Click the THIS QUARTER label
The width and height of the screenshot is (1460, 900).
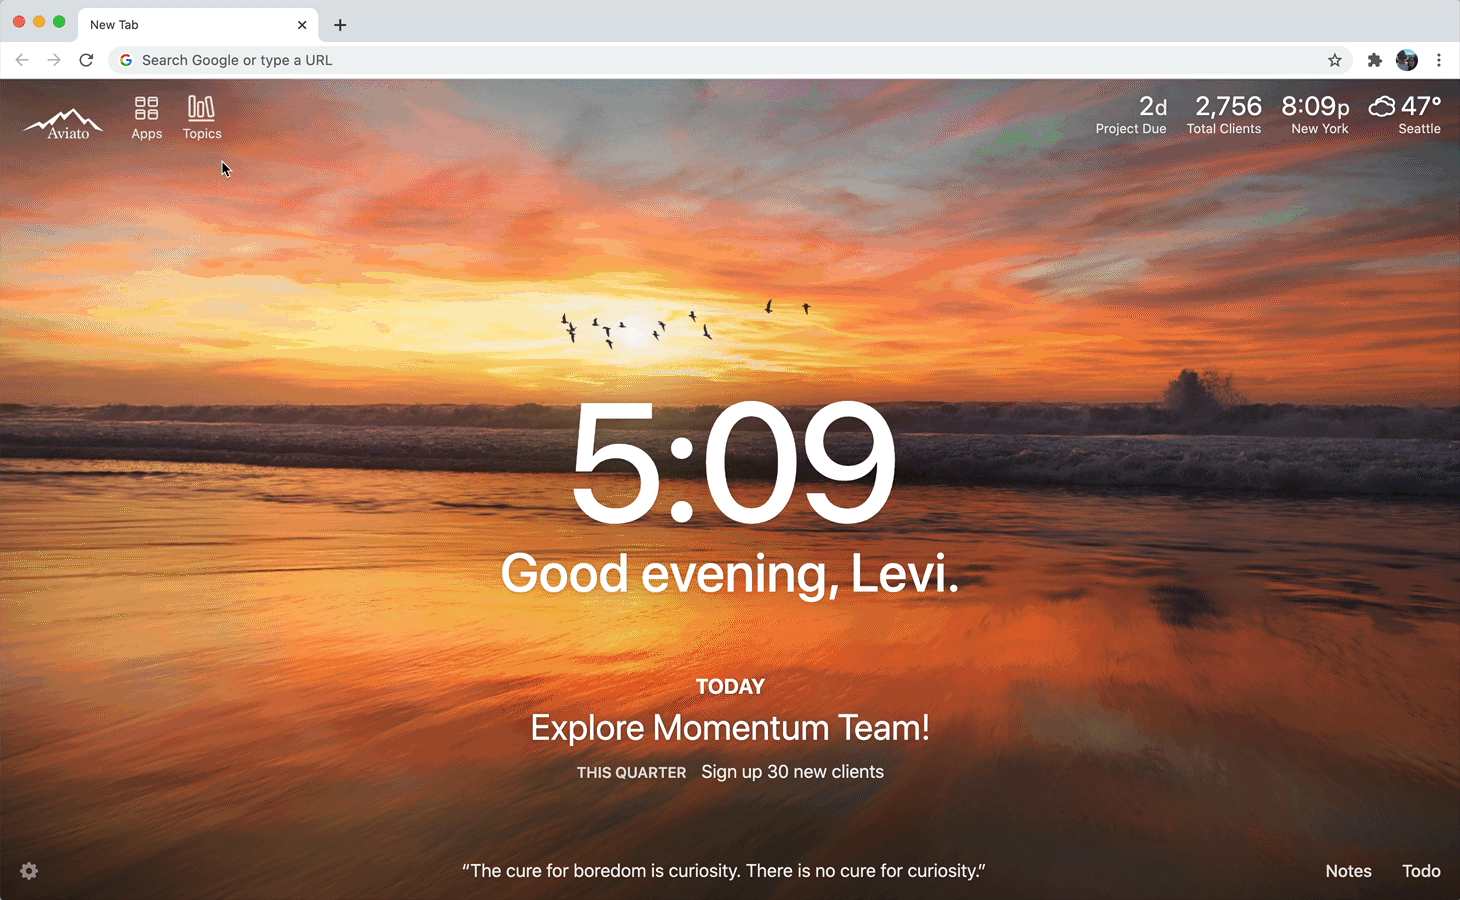[631, 773]
